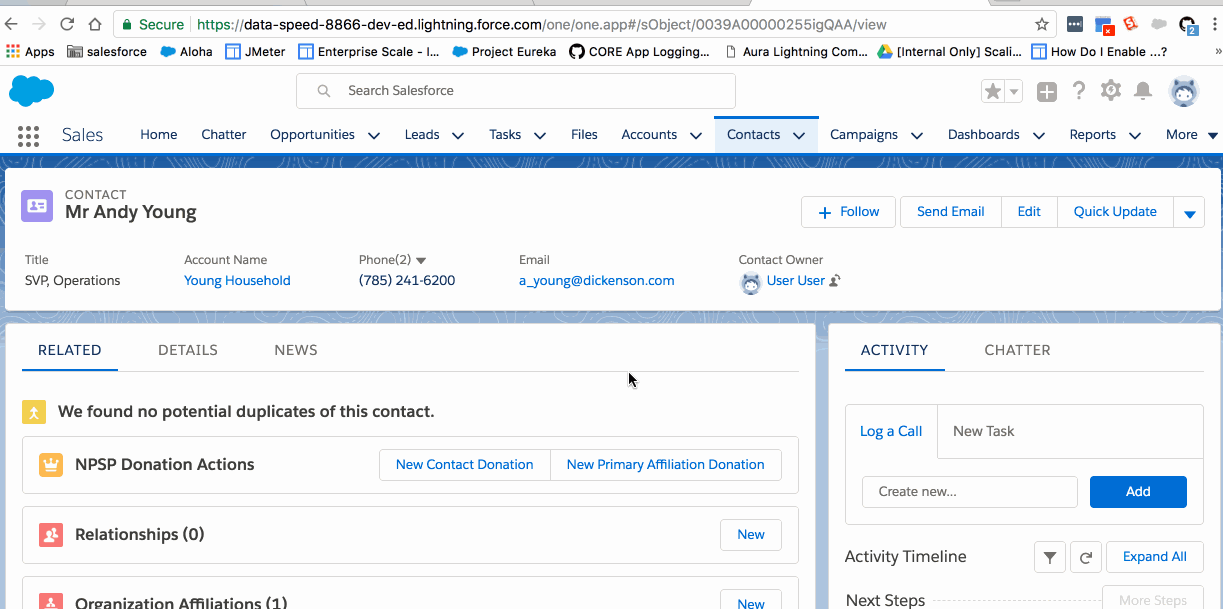Open the Opportunities nav dropdown chevron
Viewport: 1223px width, 609px height.
coord(374,136)
